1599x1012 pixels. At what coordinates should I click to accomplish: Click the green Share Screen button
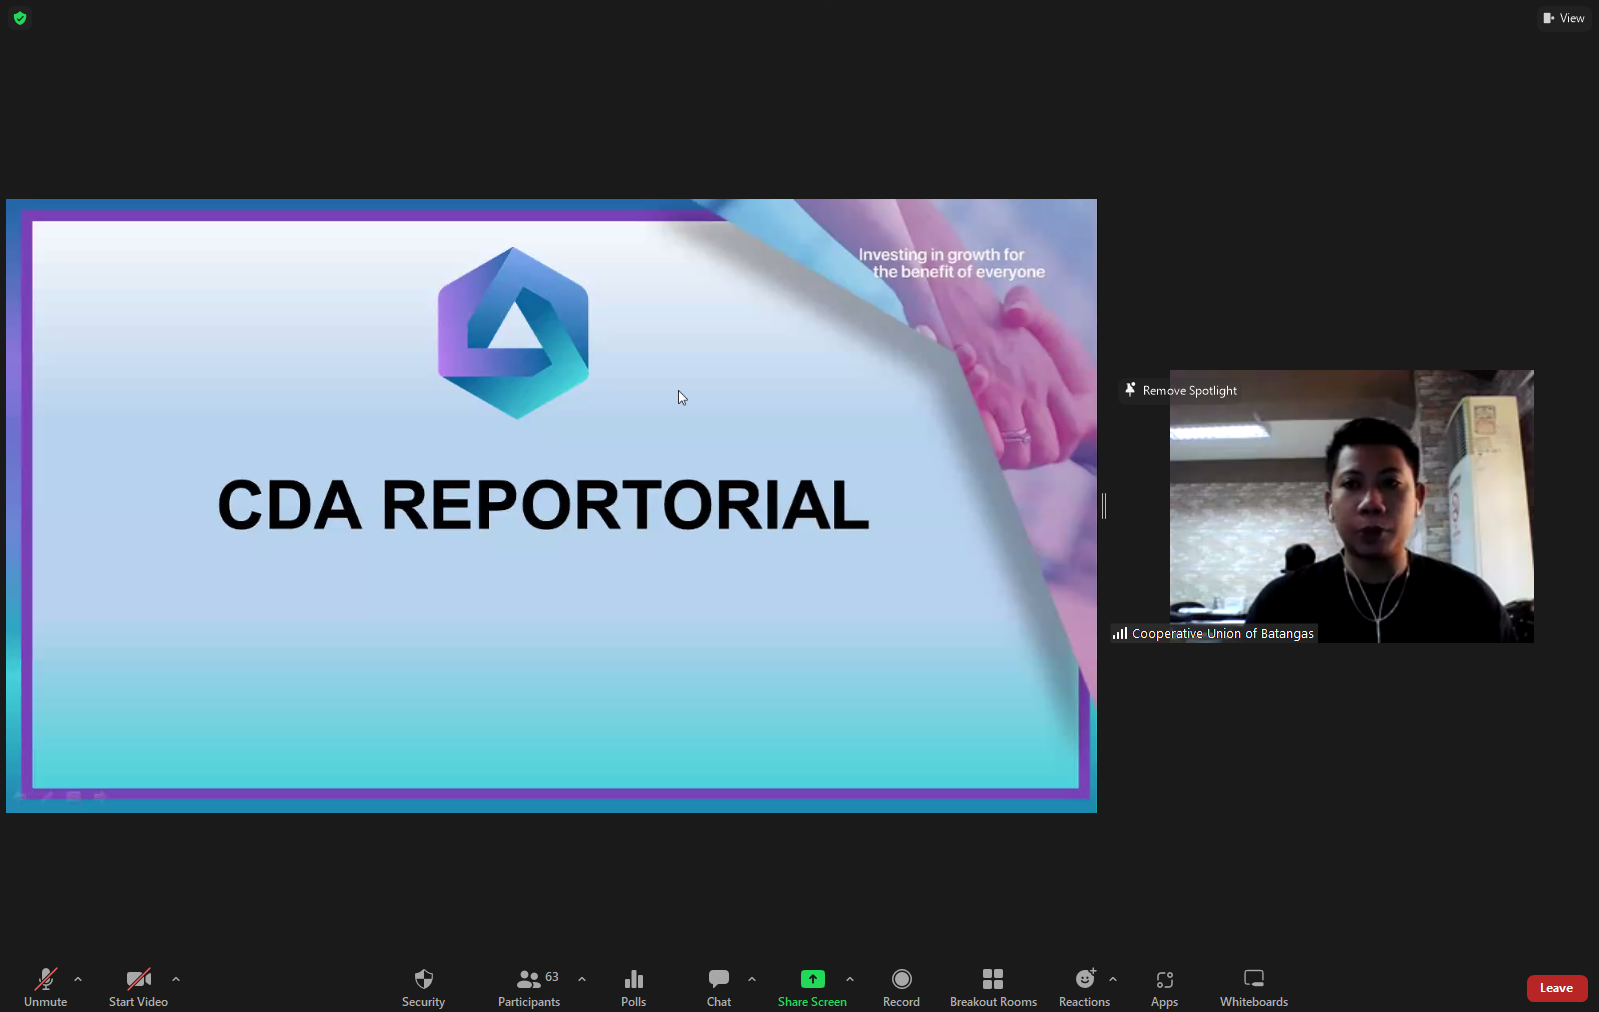[812, 987]
